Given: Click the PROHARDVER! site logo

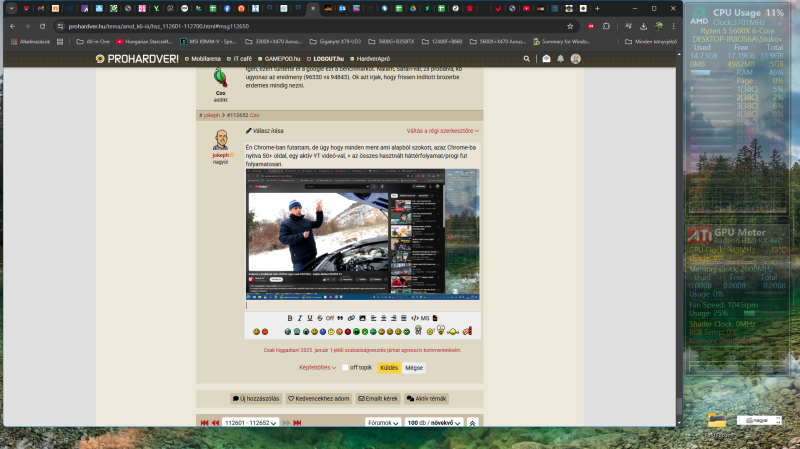Looking at the screenshot, I should [x=137, y=59].
